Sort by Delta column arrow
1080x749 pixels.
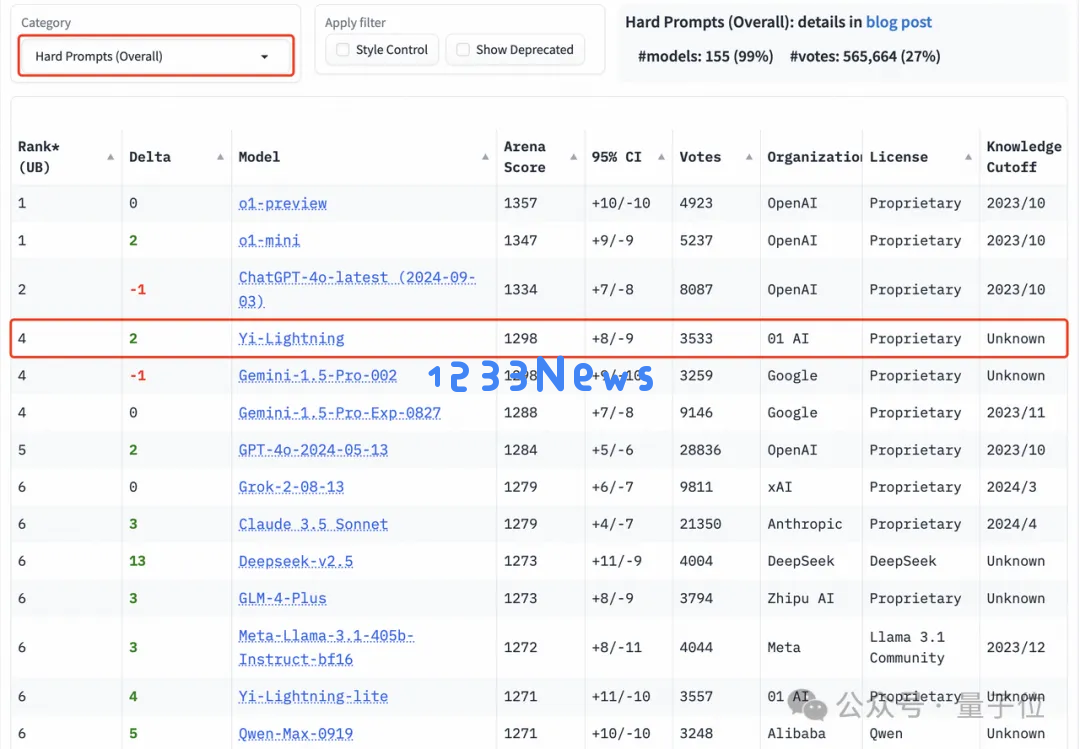tap(220, 157)
